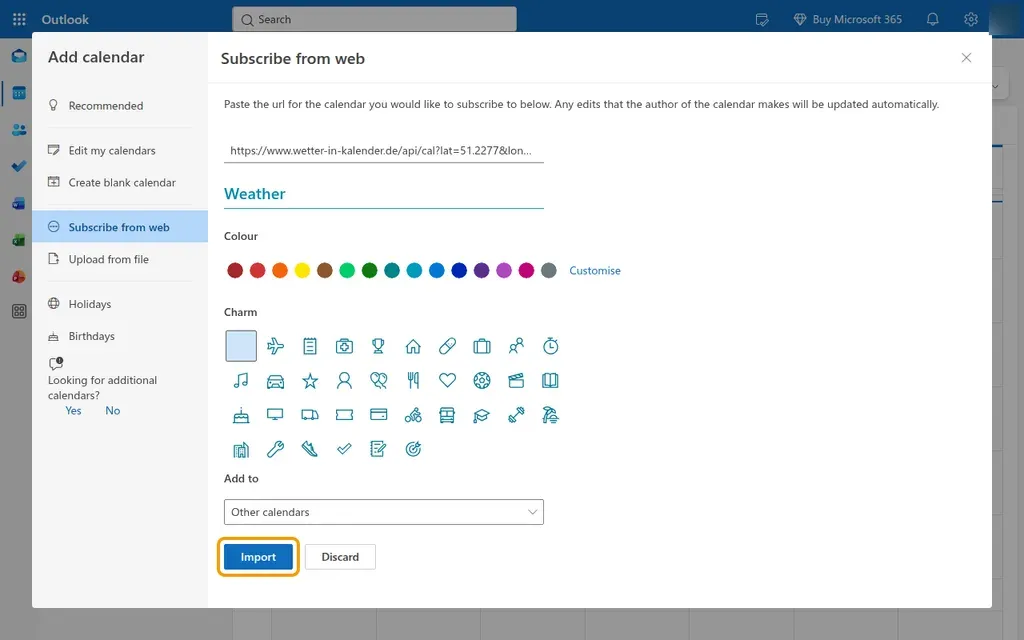The height and width of the screenshot is (640, 1024).
Task: Select the trophy charm
Action: 378,346
